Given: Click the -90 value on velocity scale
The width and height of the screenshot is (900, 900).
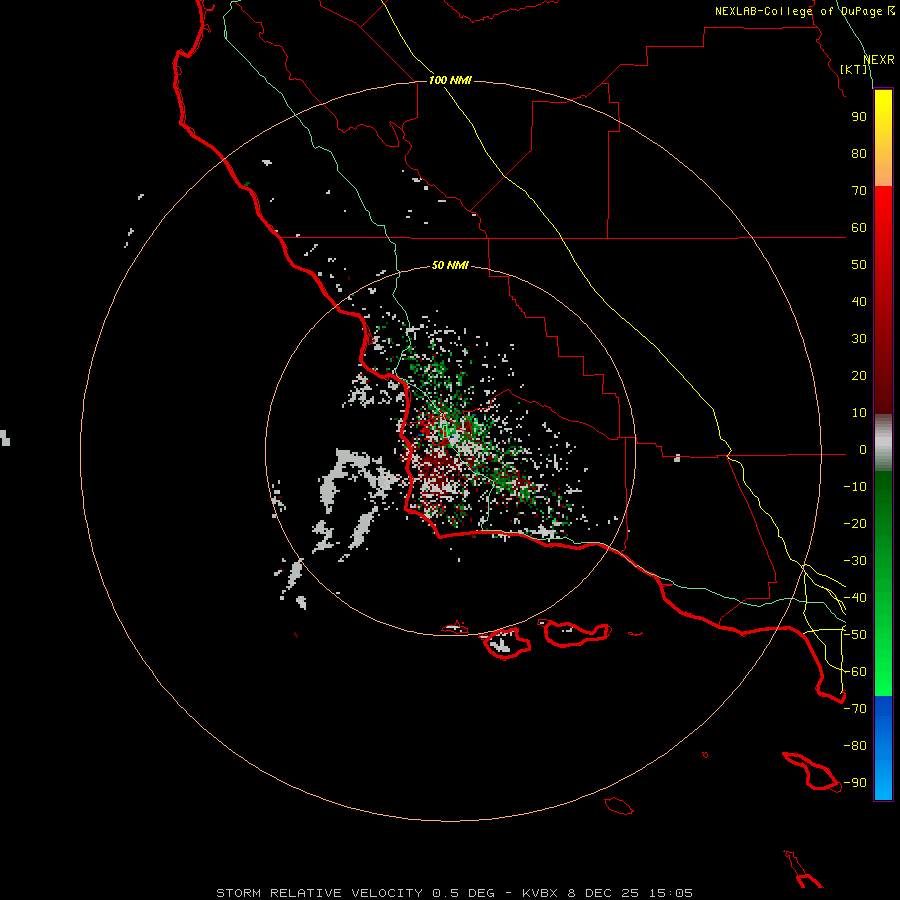Looking at the screenshot, I should (x=855, y=783).
